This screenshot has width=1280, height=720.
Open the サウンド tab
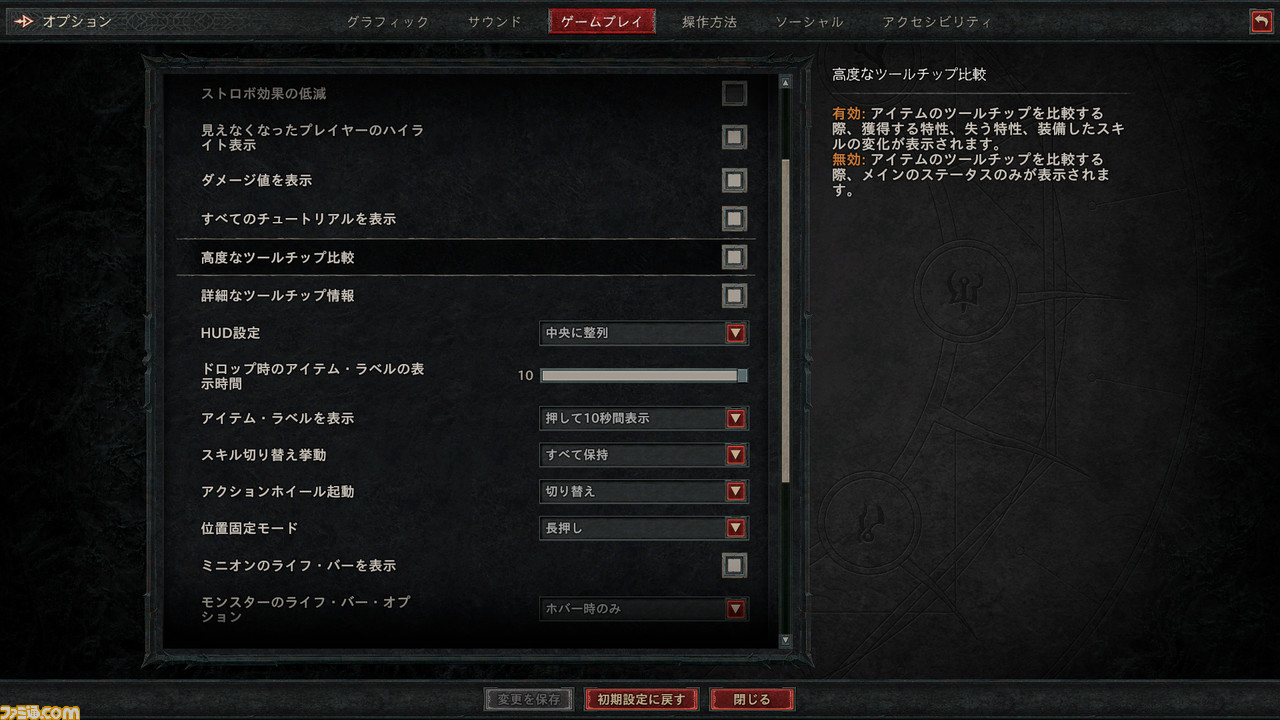[x=495, y=22]
